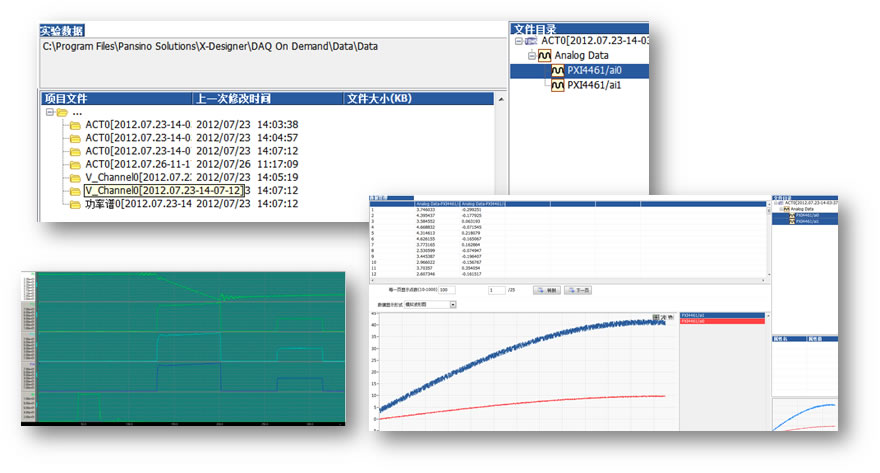Select the red PXI4461/ai1 legend entry
880x473 pixels.
click(x=722, y=321)
